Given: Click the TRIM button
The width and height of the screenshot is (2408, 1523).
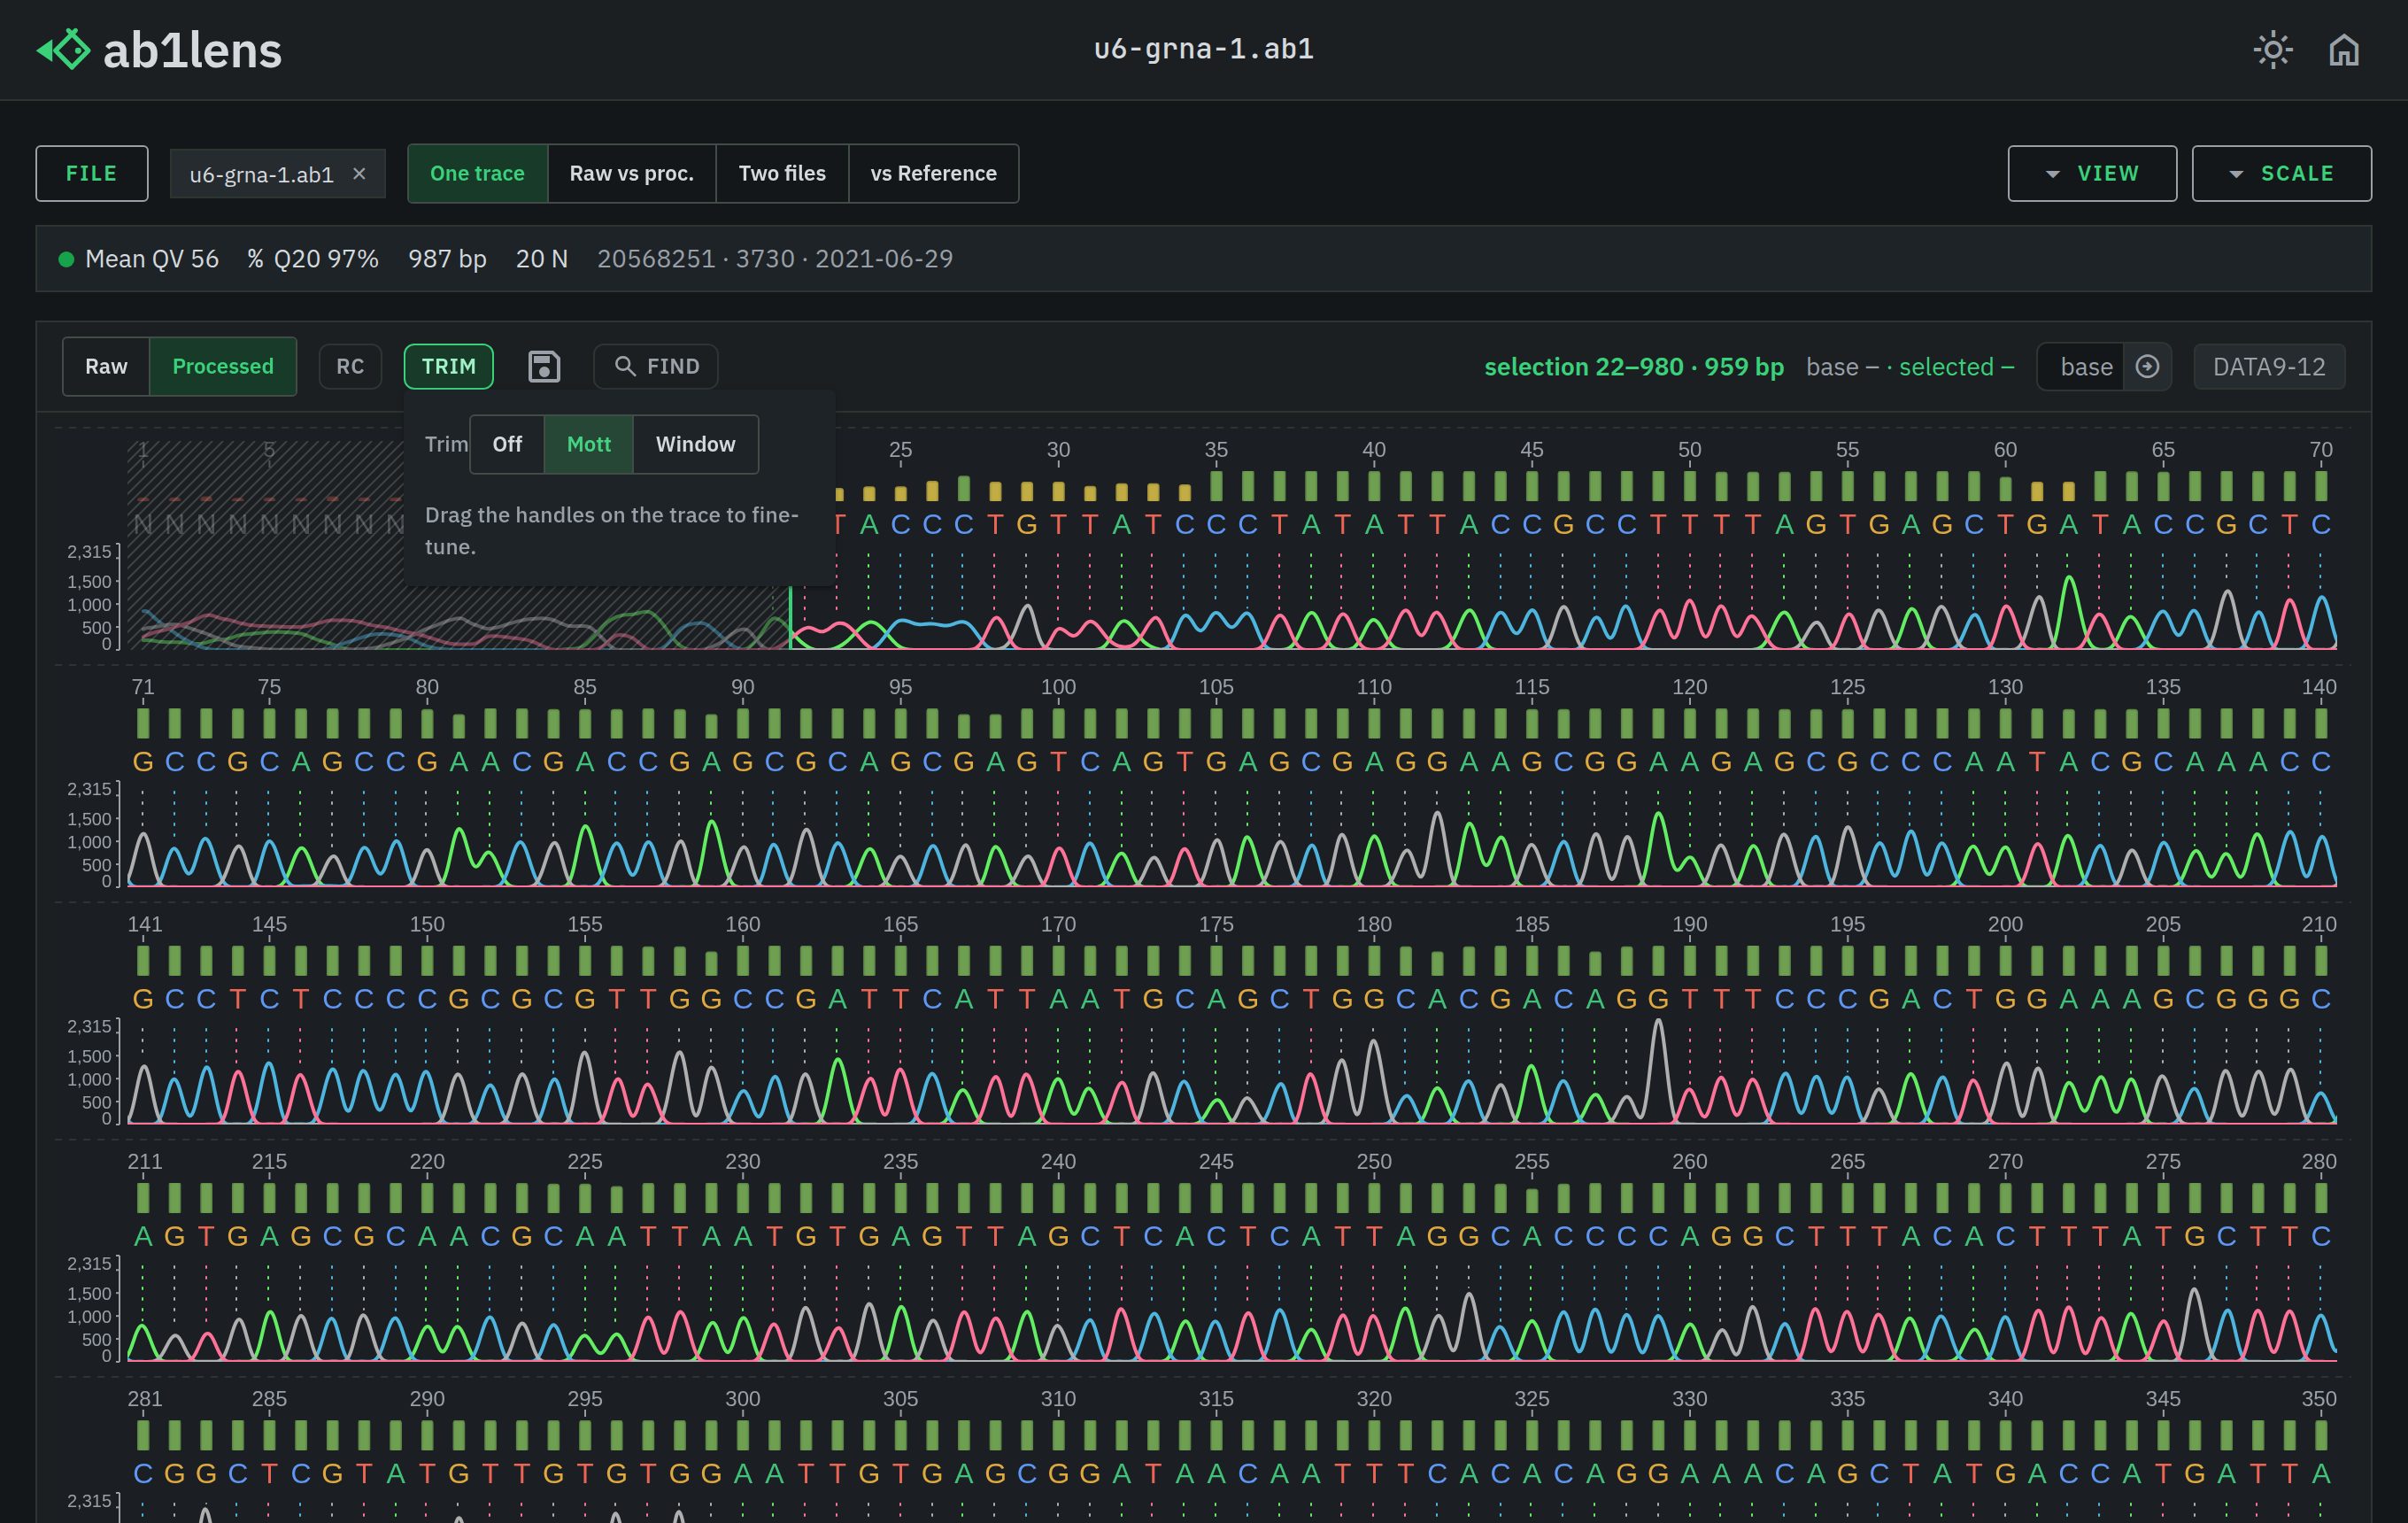Looking at the screenshot, I should [448, 366].
